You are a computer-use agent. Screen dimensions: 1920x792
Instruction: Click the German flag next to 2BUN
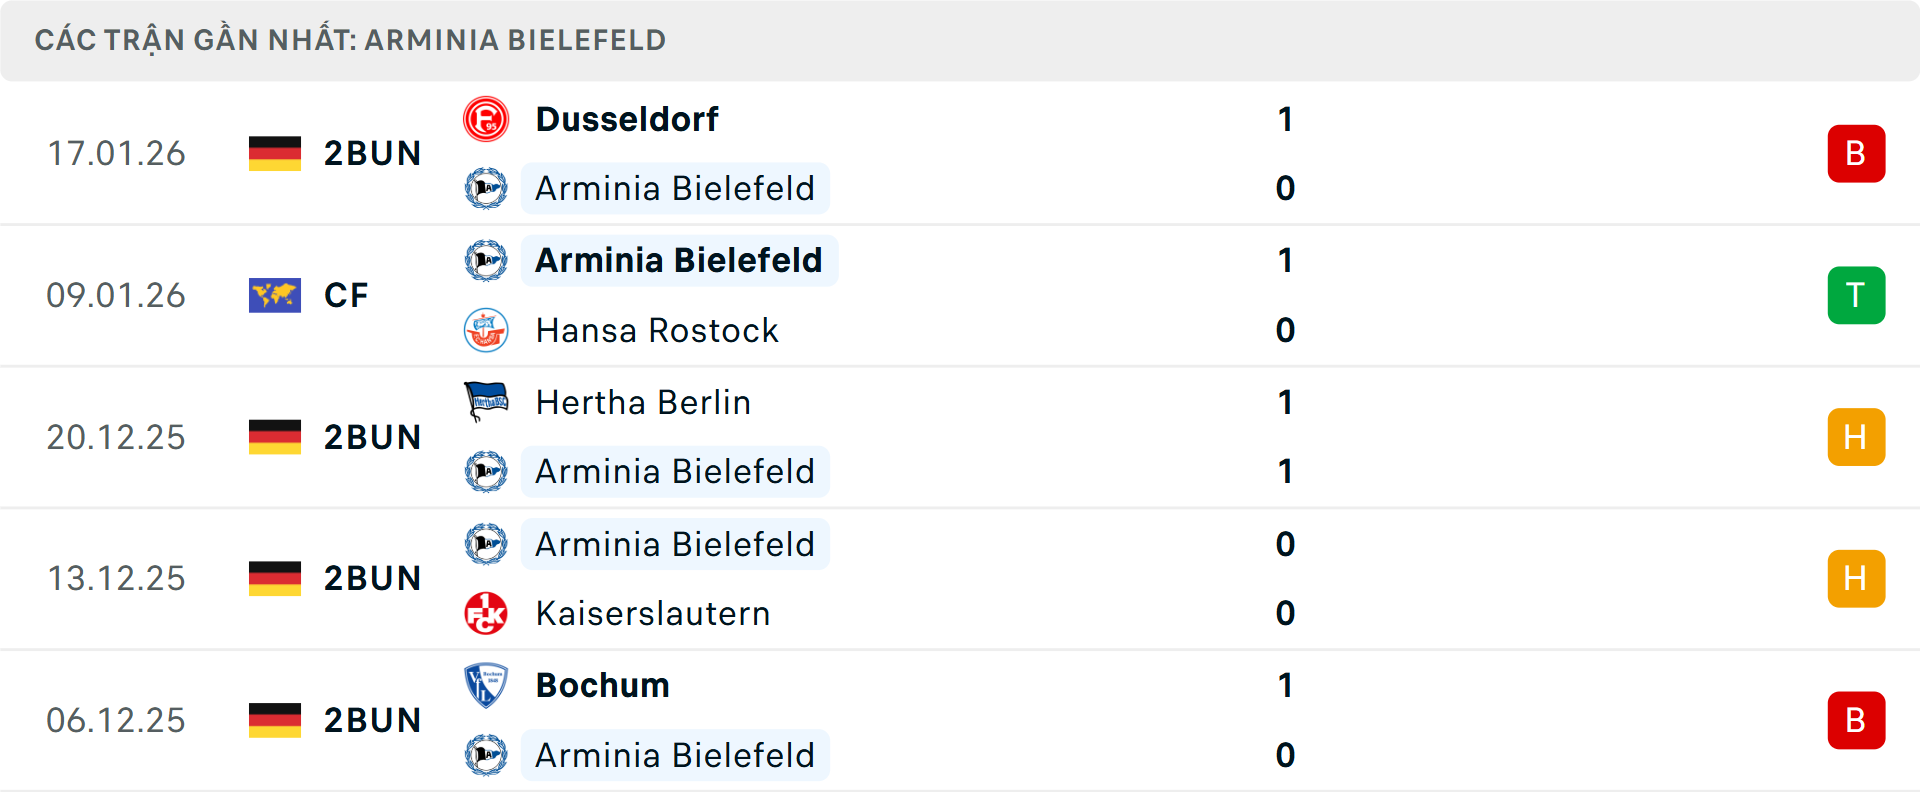click(x=275, y=153)
